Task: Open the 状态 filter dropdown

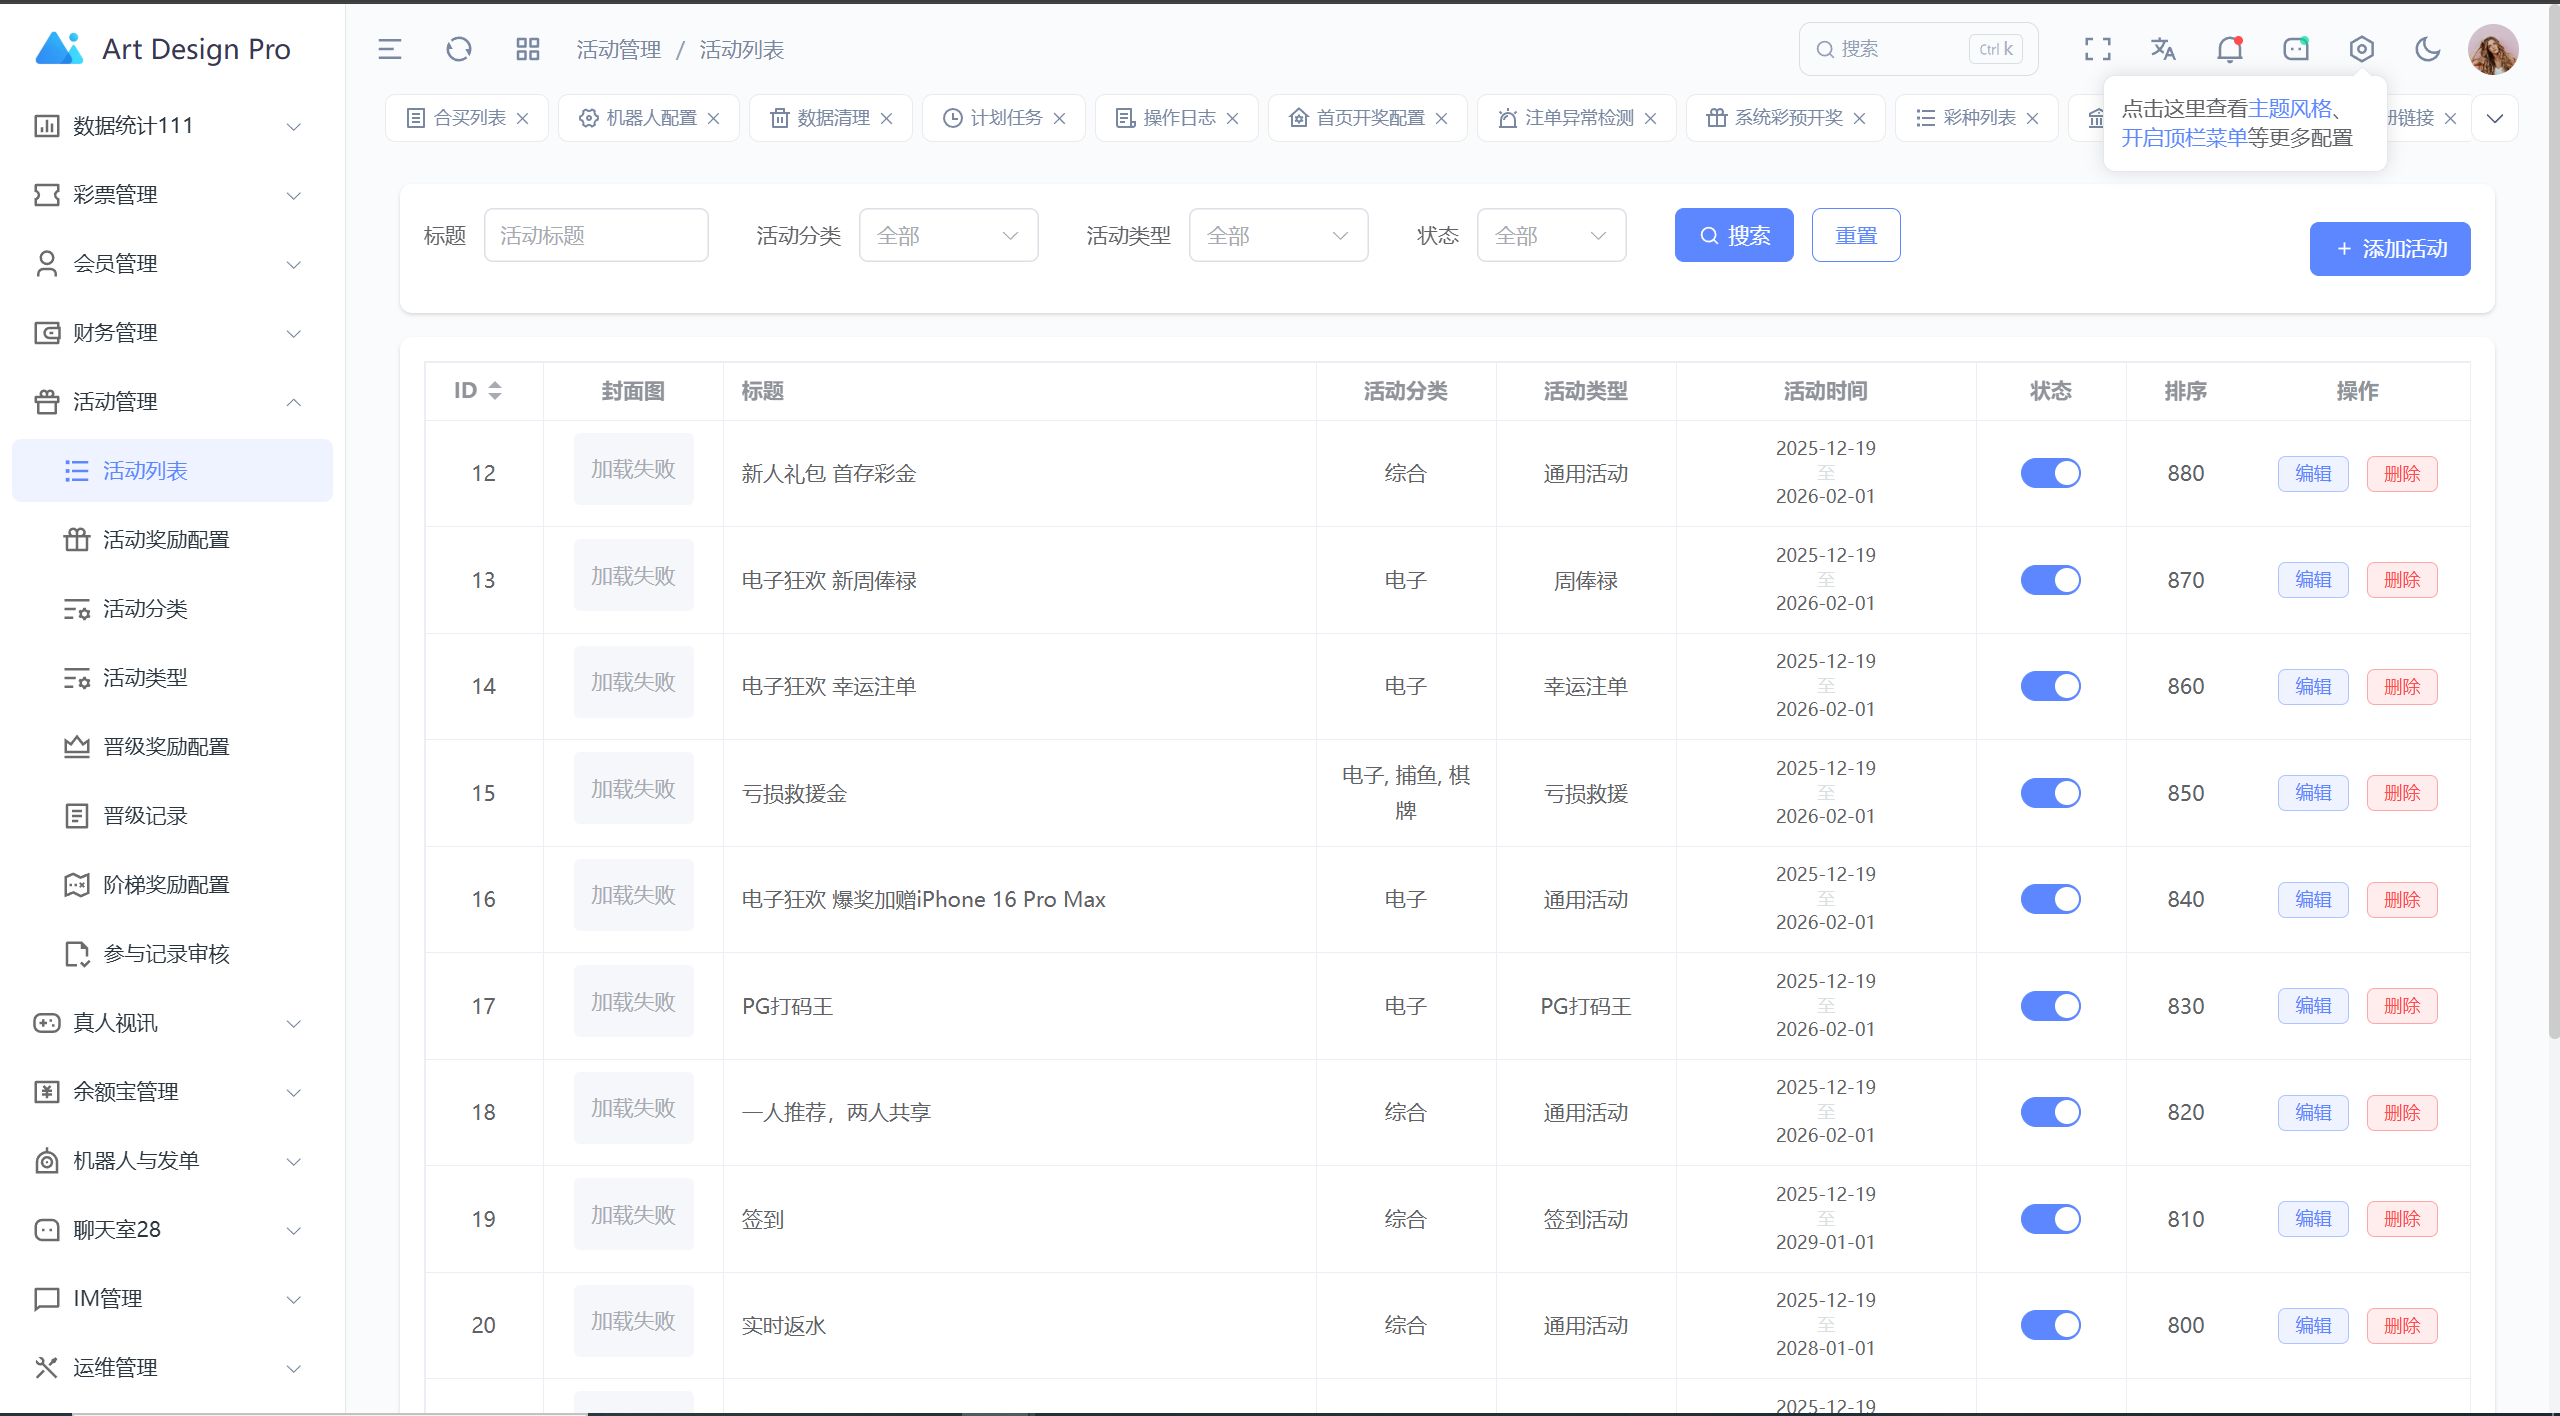Action: click(x=1550, y=236)
